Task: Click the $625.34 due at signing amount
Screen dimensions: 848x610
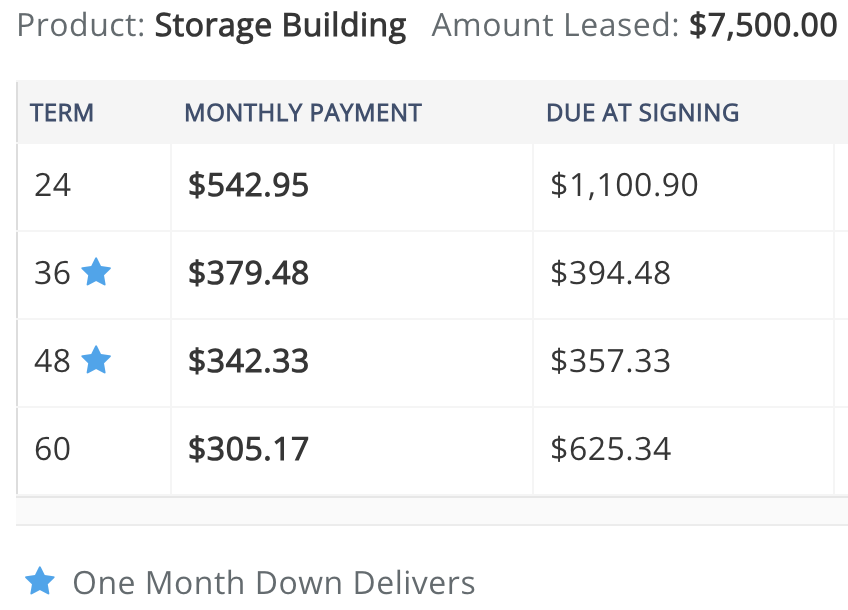Action: click(611, 449)
